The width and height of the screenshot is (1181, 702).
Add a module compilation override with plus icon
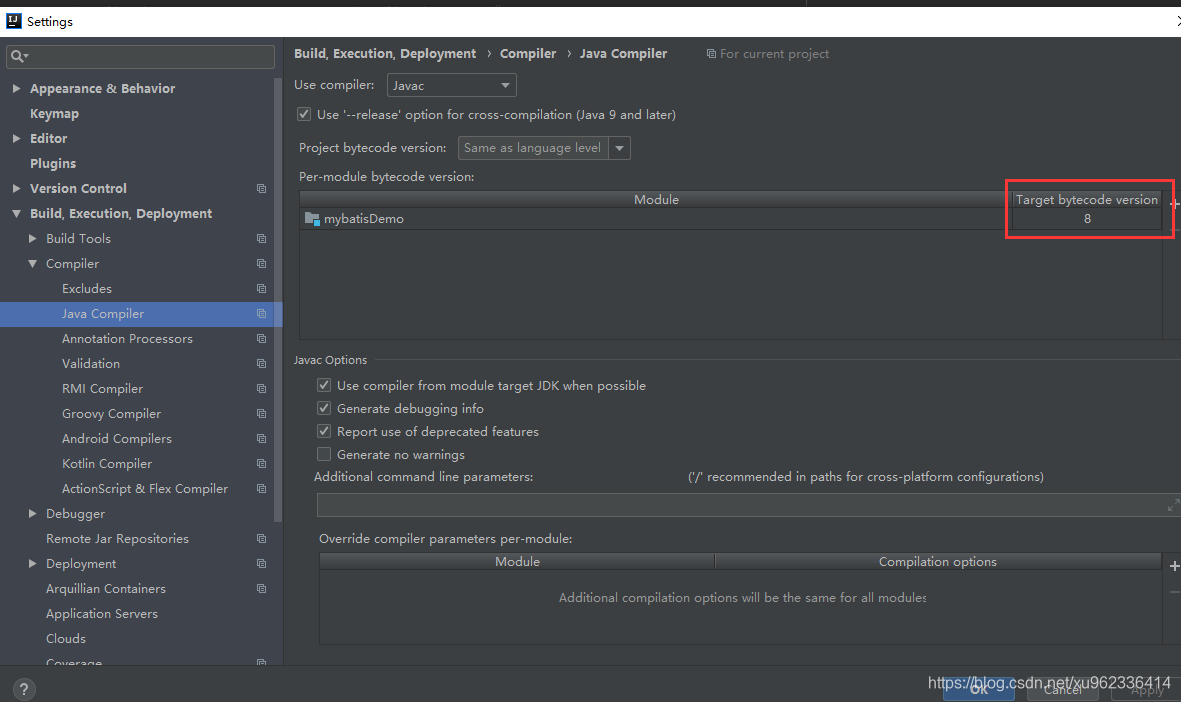point(1174,566)
